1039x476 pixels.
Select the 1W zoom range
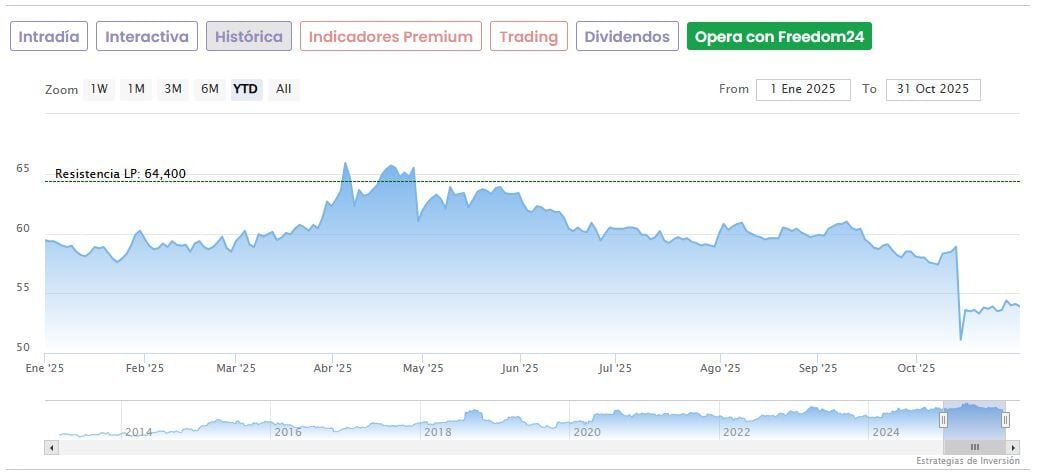tap(99, 89)
